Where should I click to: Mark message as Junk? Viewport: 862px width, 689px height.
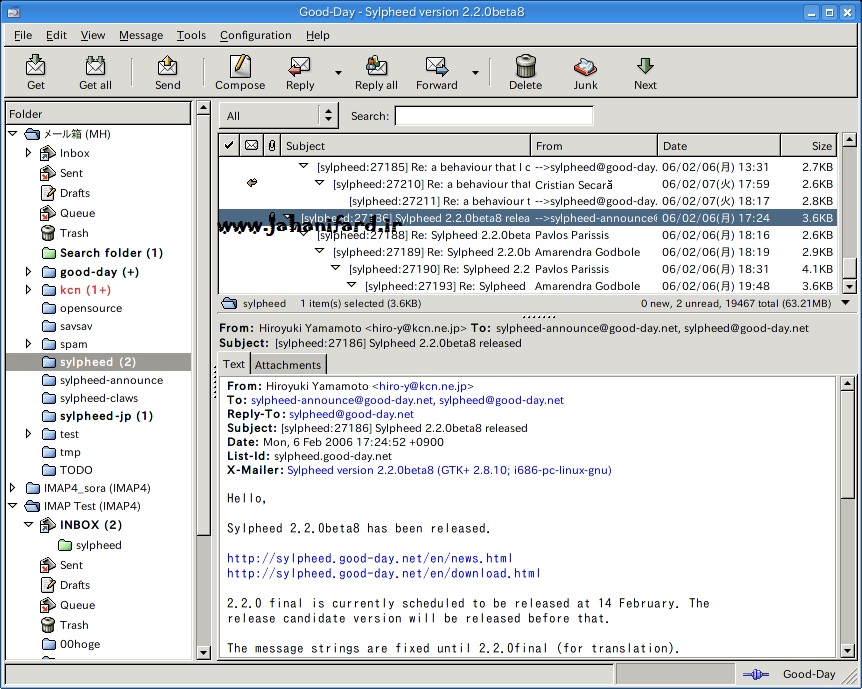point(585,67)
